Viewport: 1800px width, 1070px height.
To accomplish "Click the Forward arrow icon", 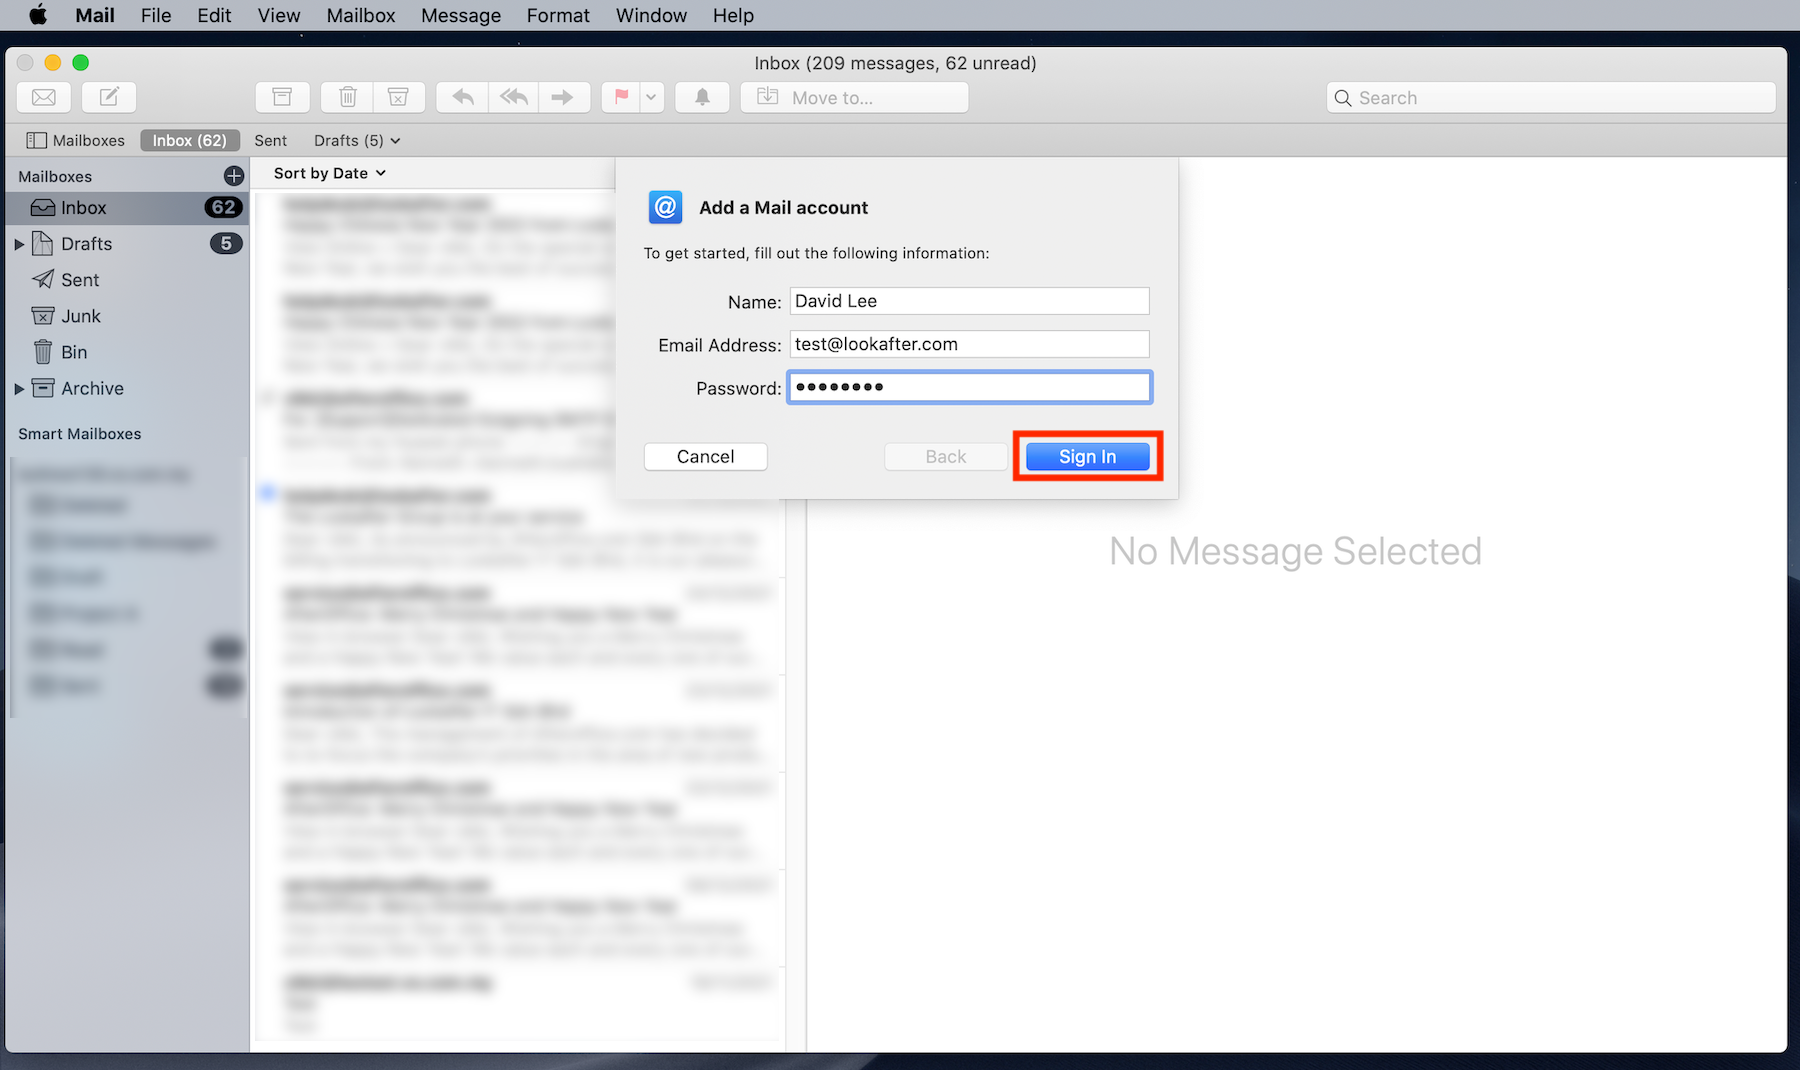I will click(563, 97).
